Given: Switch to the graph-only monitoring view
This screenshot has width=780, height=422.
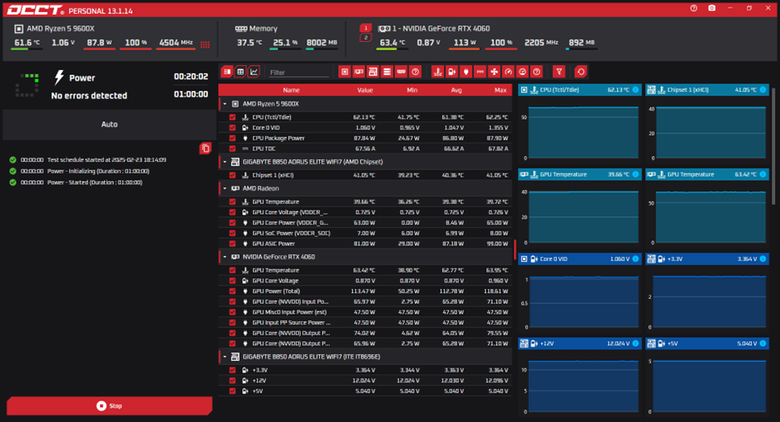Looking at the screenshot, I should click(254, 72).
